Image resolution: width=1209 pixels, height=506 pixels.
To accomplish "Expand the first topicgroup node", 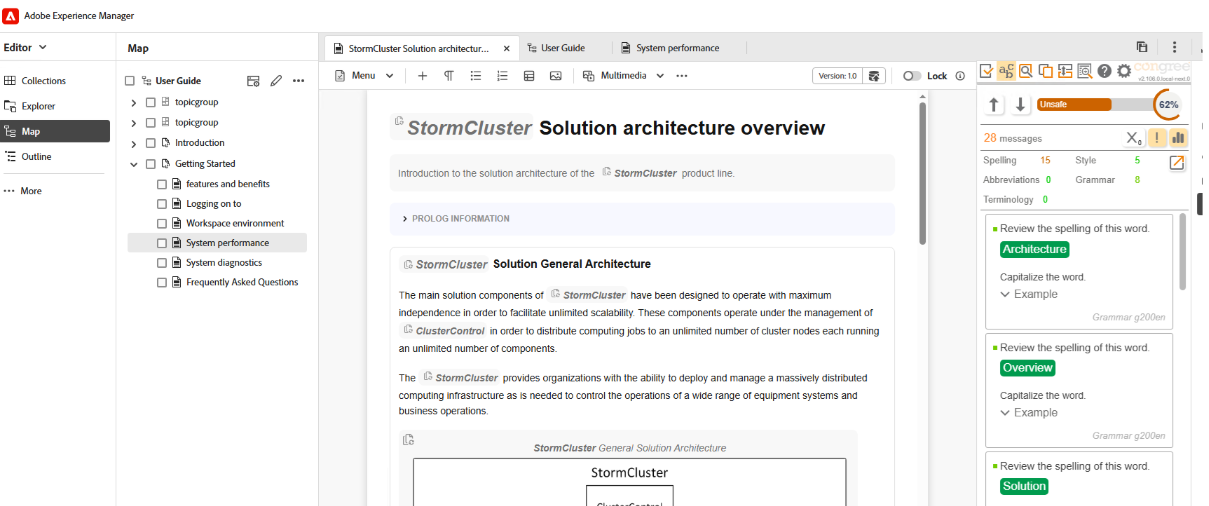I will [134, 102].
